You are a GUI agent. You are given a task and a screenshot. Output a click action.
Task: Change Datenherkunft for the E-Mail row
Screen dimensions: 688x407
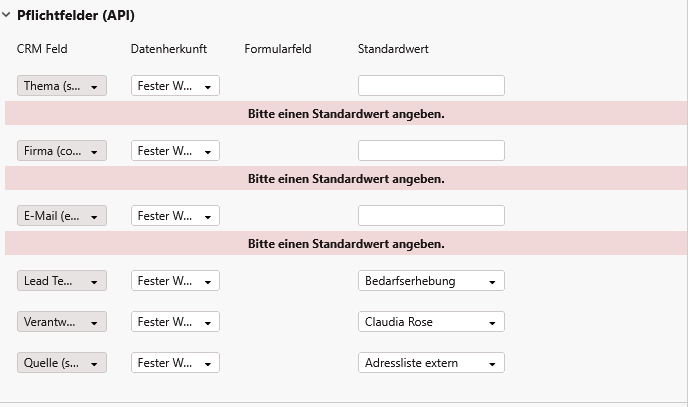coord(175,216)
